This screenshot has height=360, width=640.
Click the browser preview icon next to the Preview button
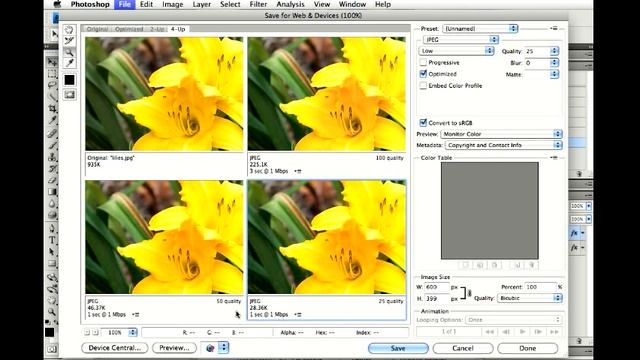(210, 348)
